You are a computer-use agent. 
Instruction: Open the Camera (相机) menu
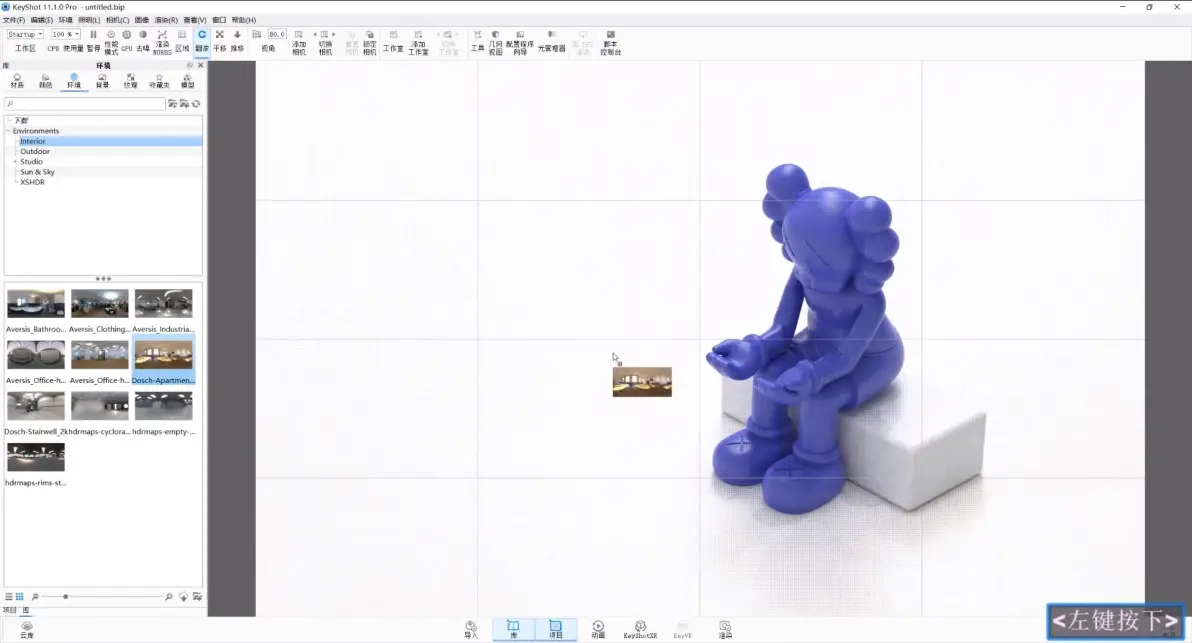point(117,20)
